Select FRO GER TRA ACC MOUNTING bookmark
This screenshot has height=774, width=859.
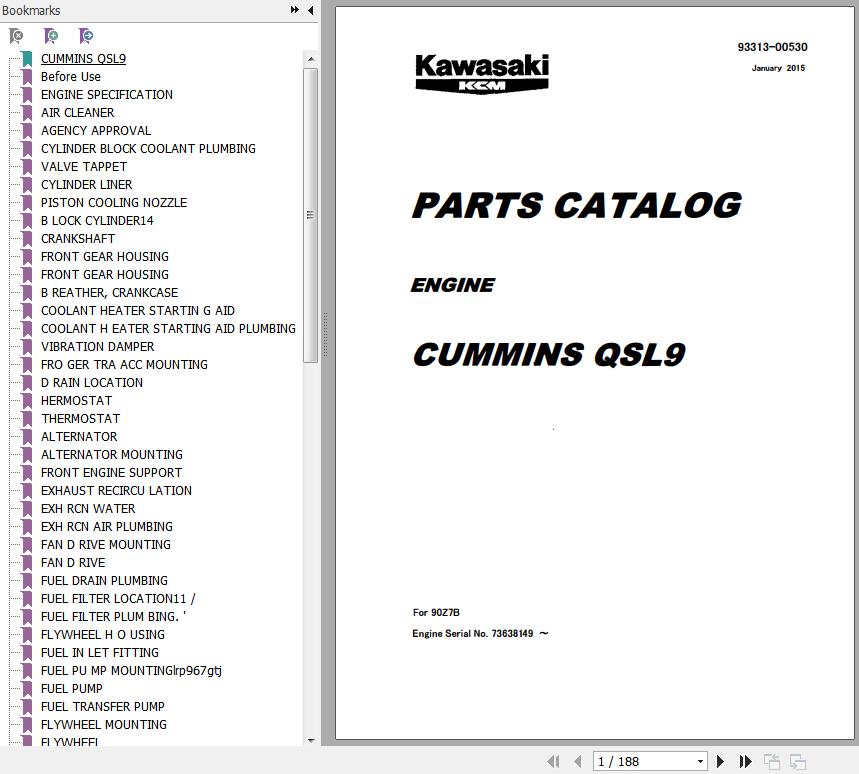(124, 365)
